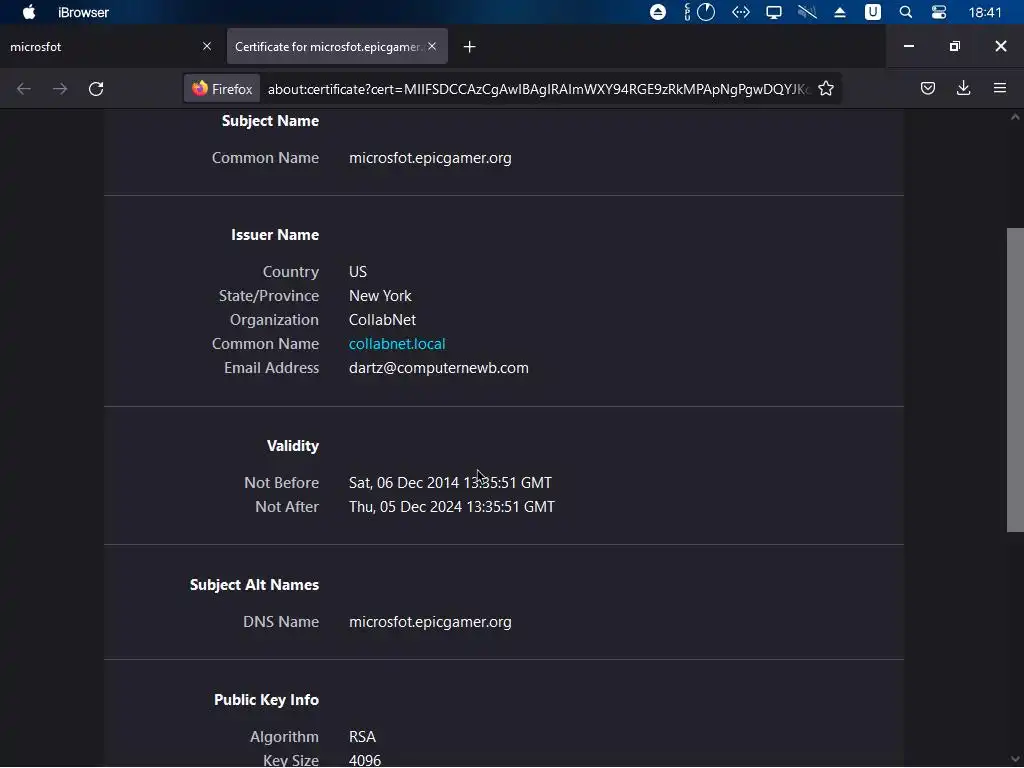
Task: Click the code brackets icon in menu bar
Action: coord(741,12)
